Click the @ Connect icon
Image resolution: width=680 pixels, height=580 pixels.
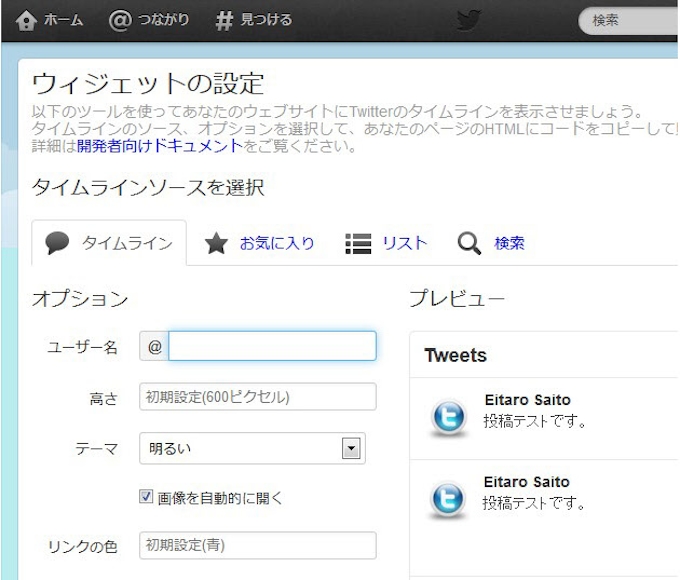click(x=120, y=20)
